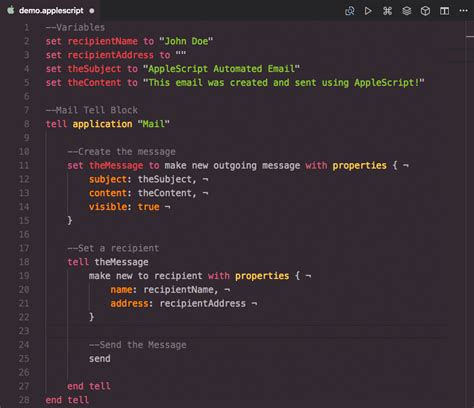Viewport: 474px width, 408px height.
Task: Open the find-in-files icon in editor toolbar
Action: [x=349, y=11]
